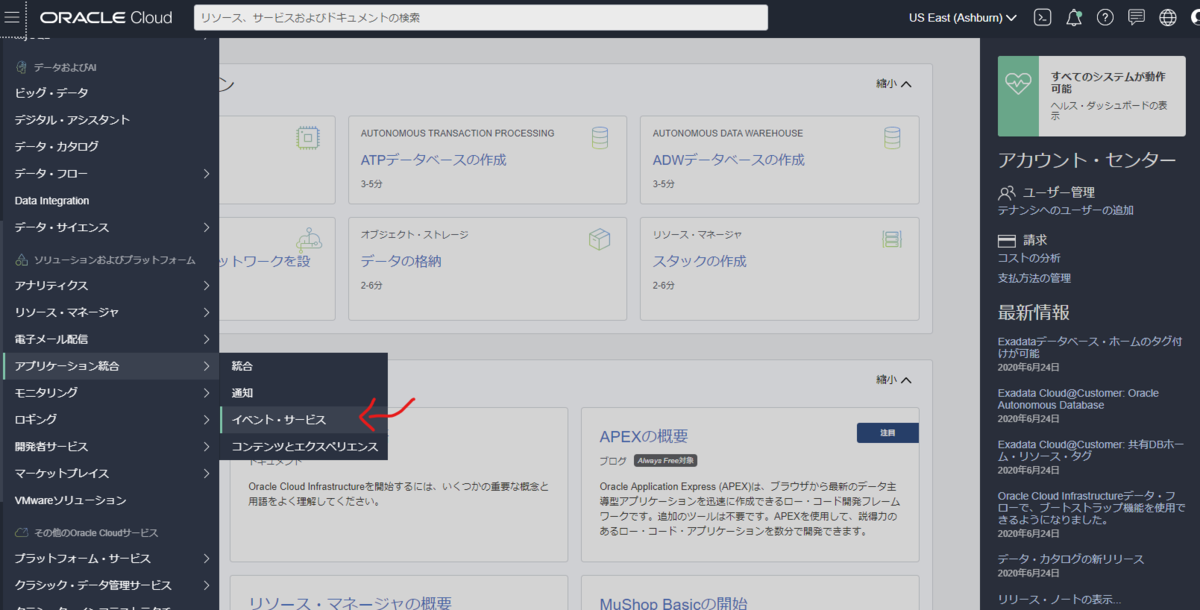1200x610 pixels.
Task: Expand the アナリティクス submenu
Action: click(206, 286)
